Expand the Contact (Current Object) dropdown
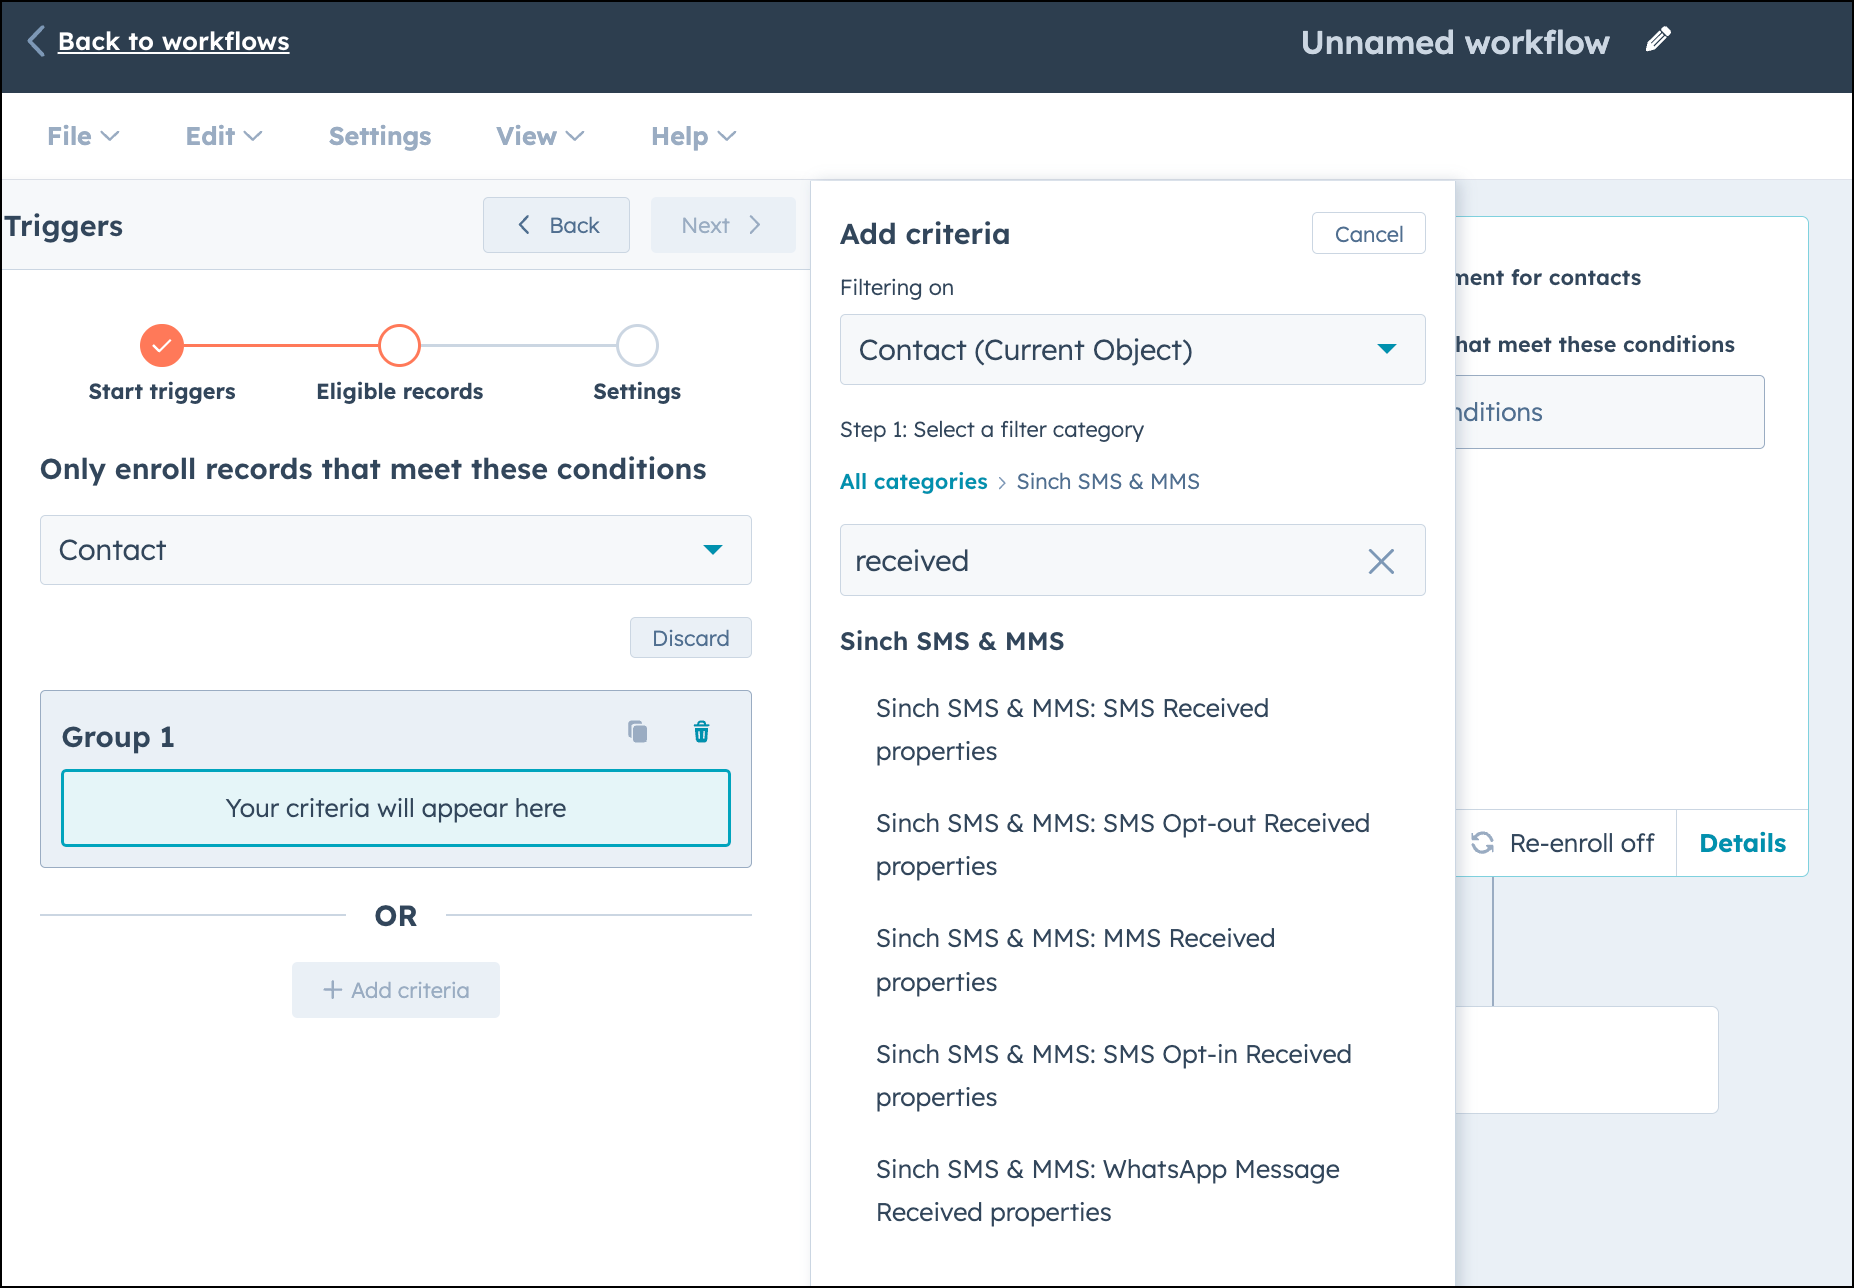1854x1288 pixels. 1133,350
